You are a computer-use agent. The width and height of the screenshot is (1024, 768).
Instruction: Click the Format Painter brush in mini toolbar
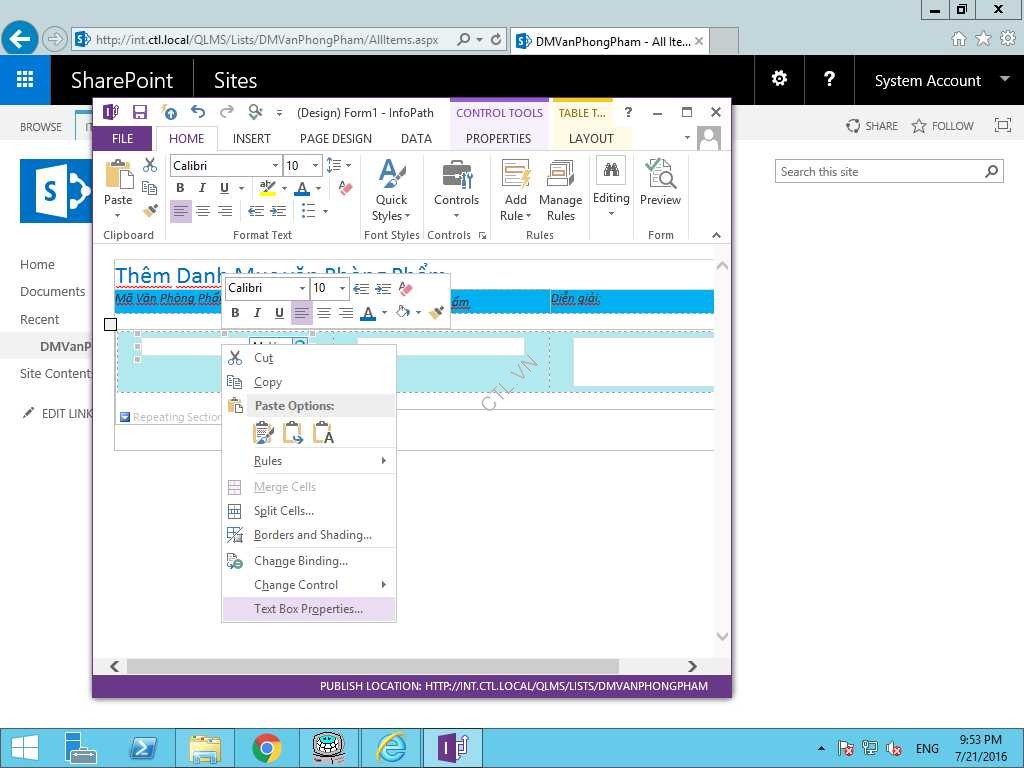[x=436, y=313]
